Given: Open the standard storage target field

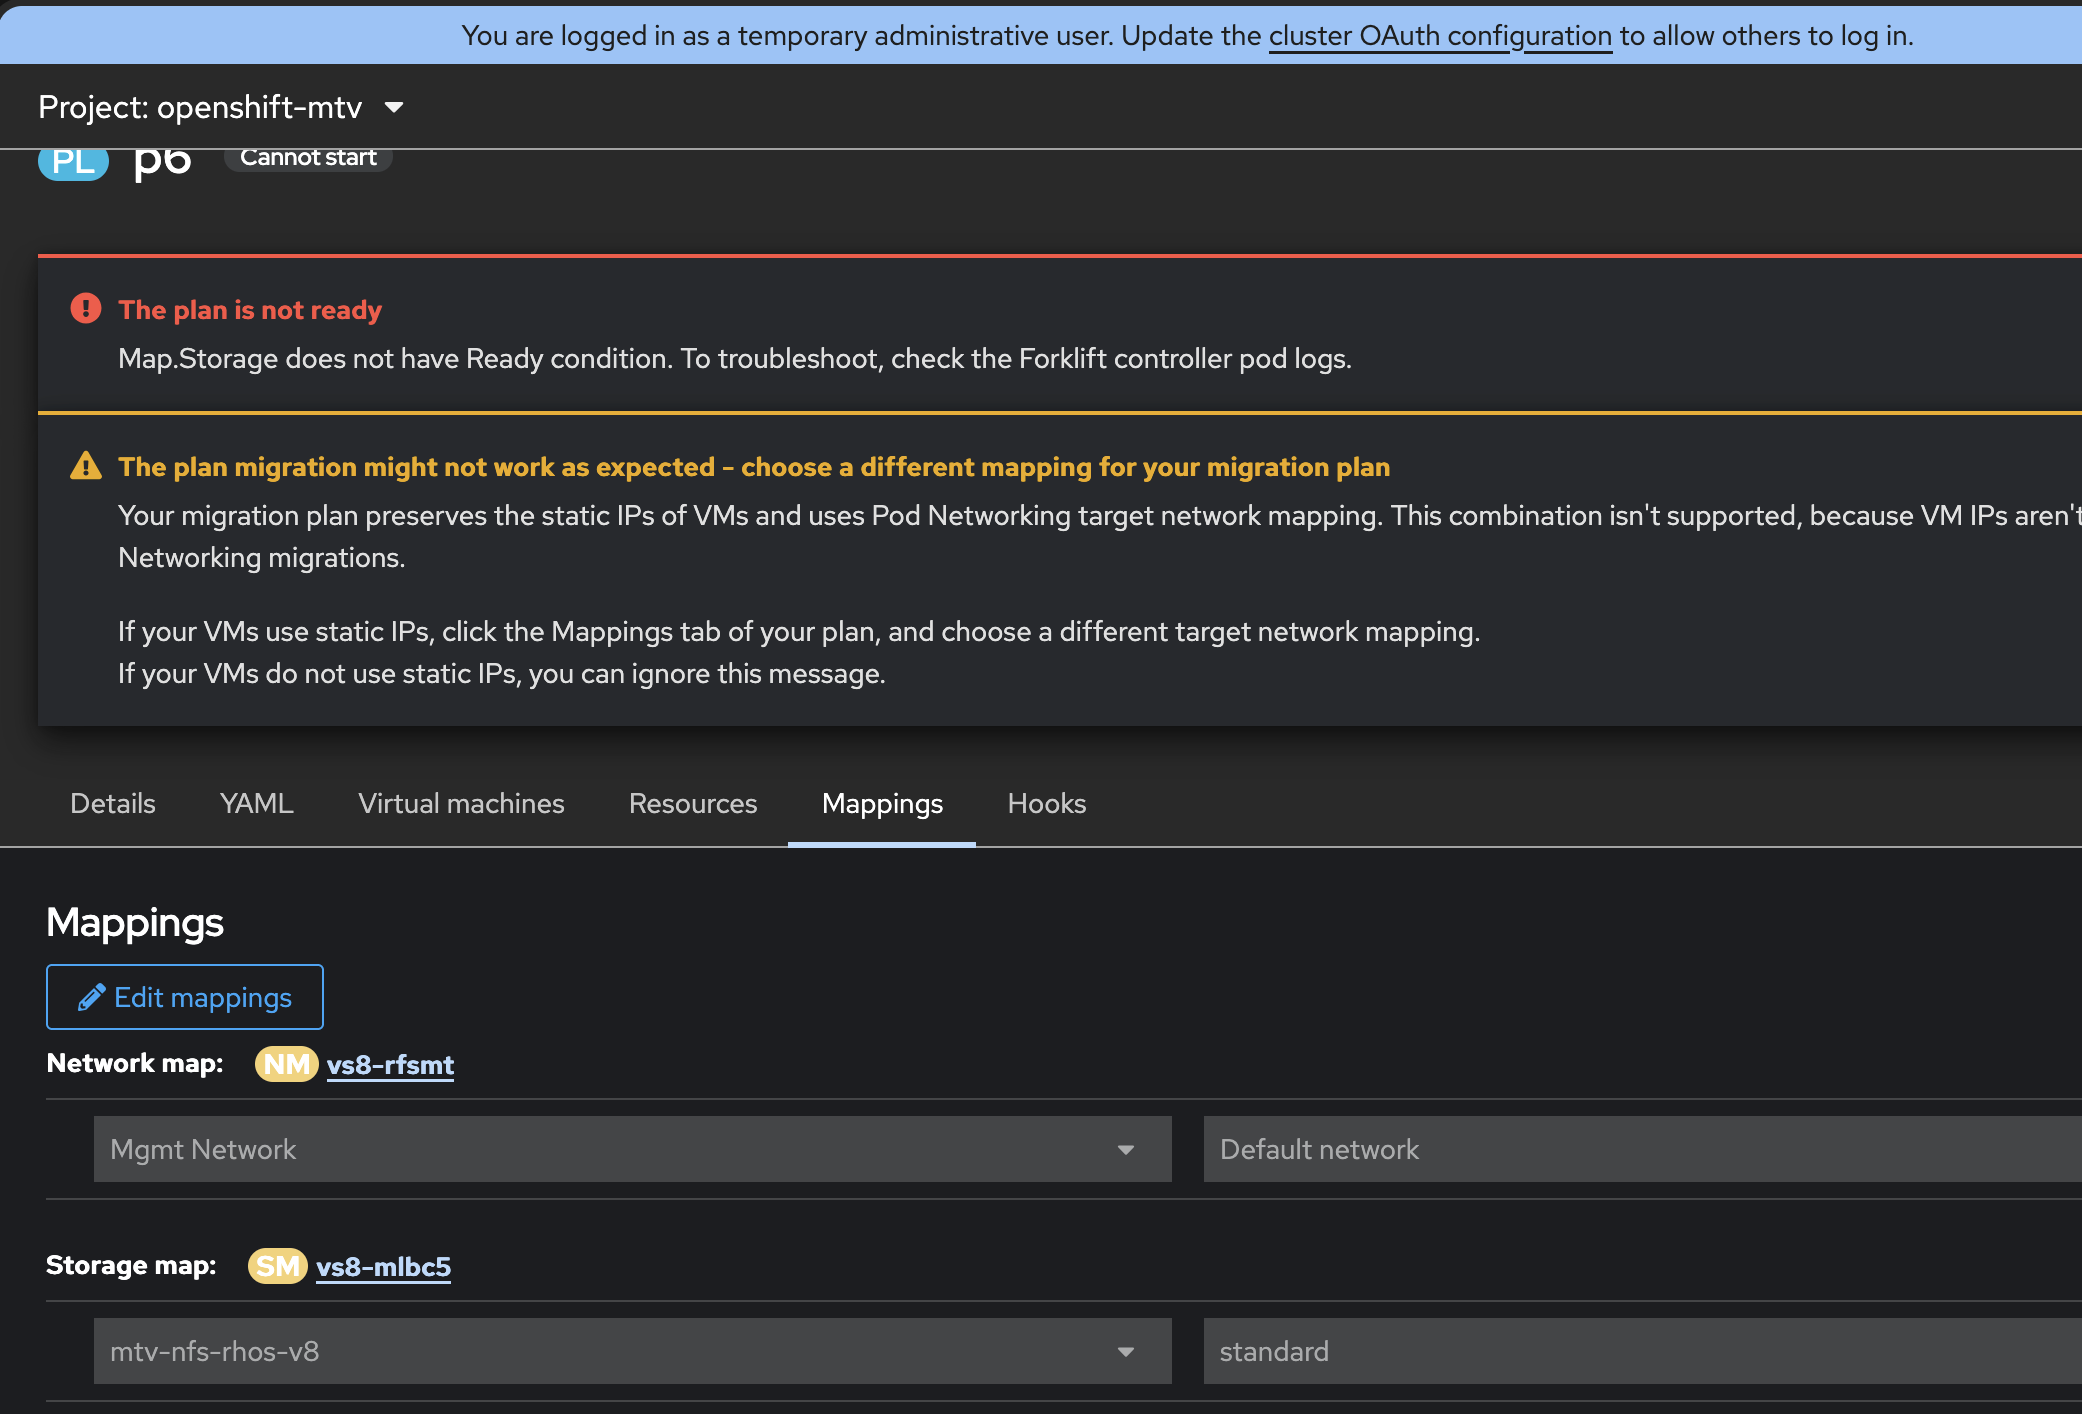Looking at the screenshot, I should click(1640, 1351).
